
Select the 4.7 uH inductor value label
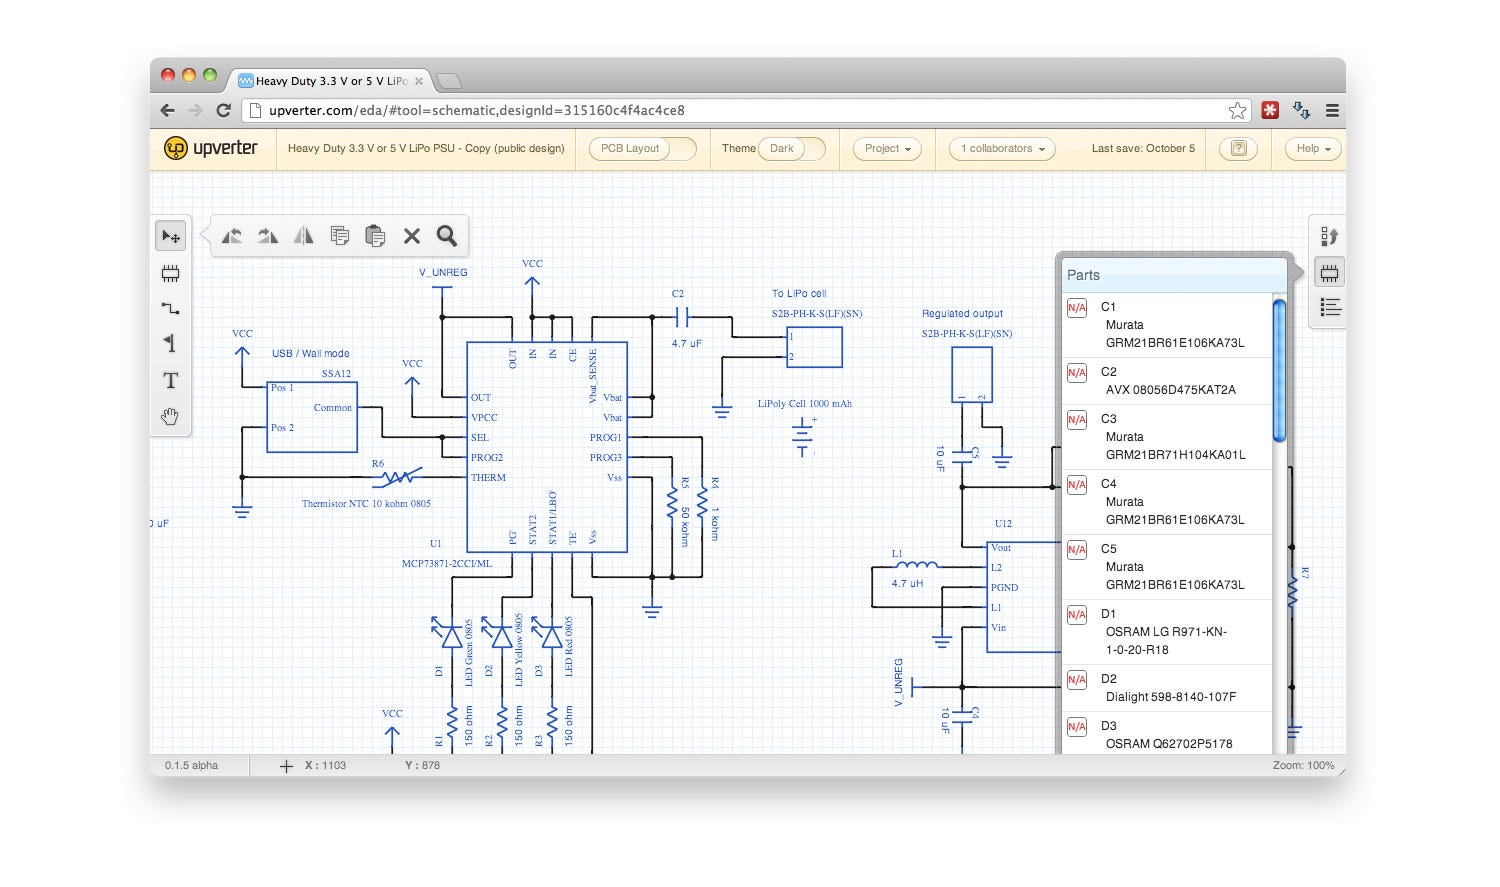(908, 584)
